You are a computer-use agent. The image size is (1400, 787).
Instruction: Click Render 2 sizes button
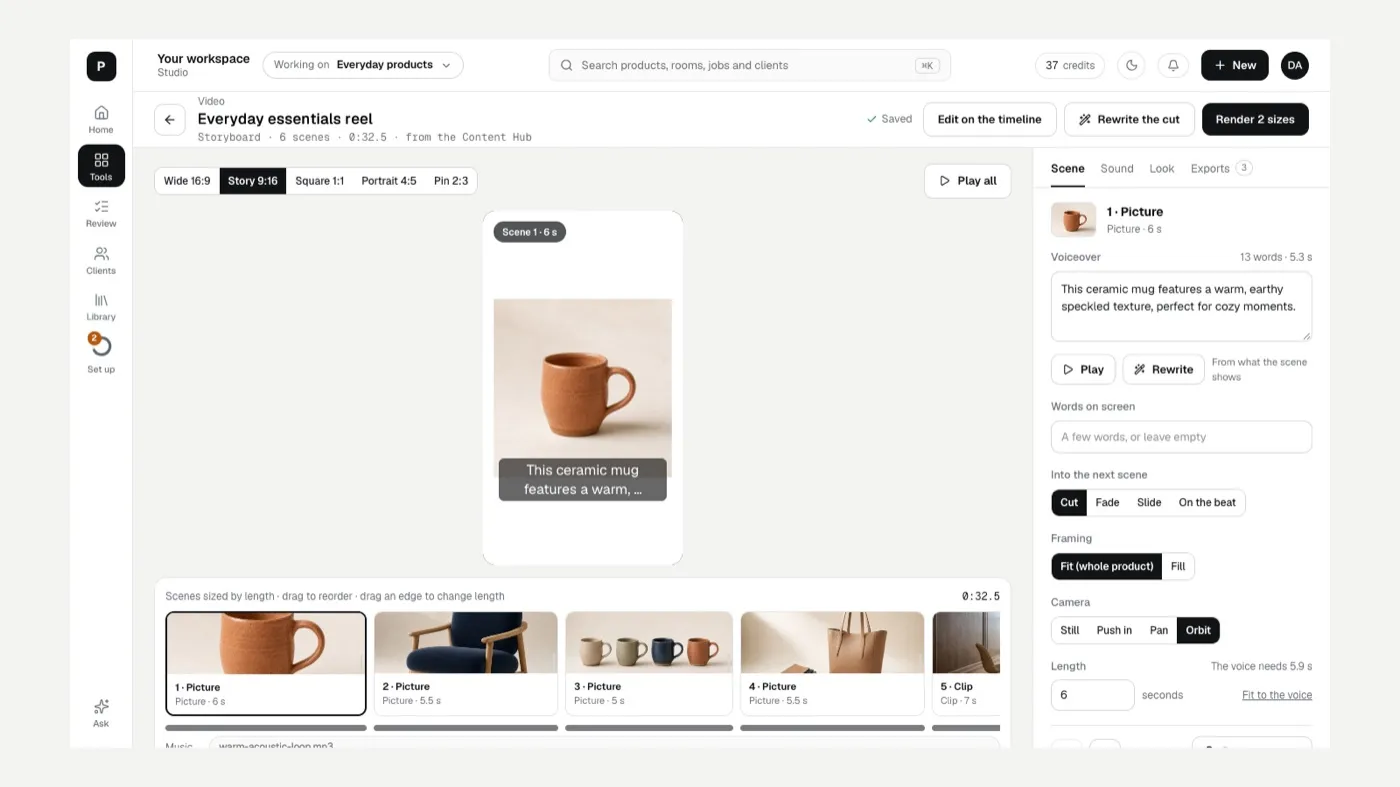[1255, 119]
